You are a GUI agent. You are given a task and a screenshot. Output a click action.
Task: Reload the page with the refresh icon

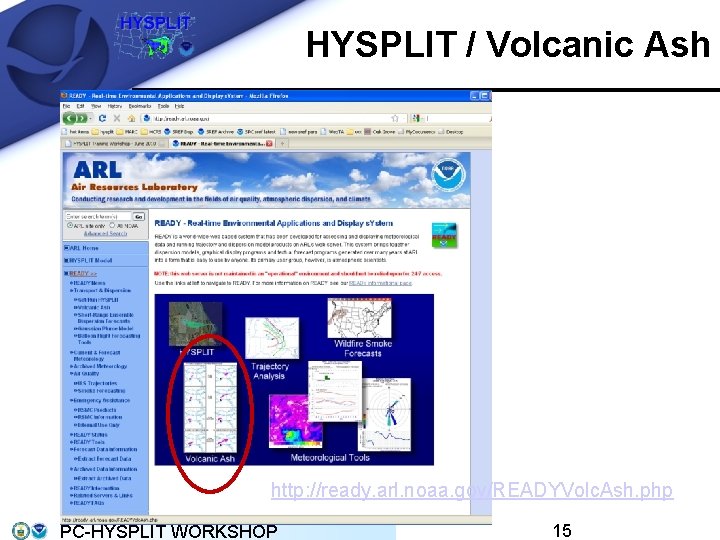[x=102, y=118]
